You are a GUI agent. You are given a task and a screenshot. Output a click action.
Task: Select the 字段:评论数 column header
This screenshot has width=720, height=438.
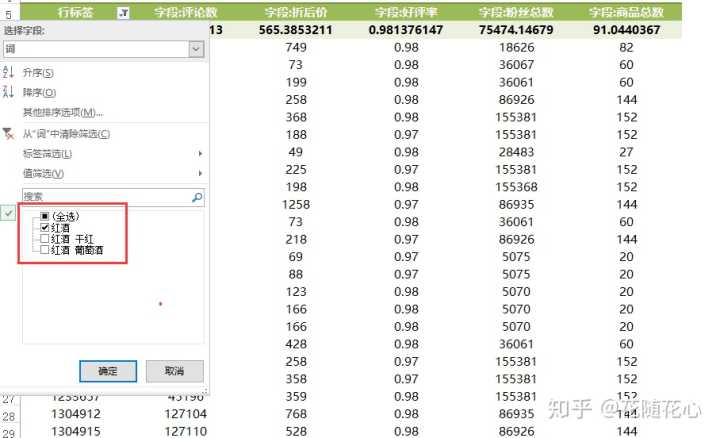point(186,12)
